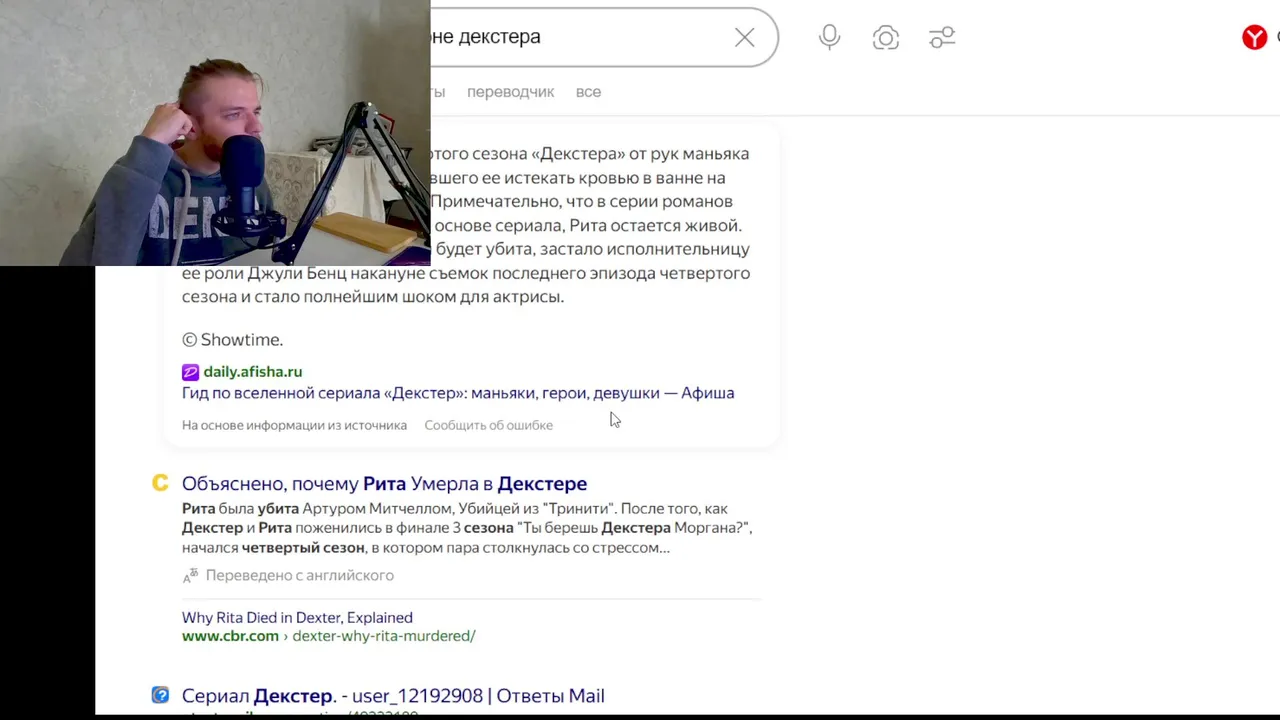
Task: Click the Переведено с английского label
Action: (x=300, y=576)
